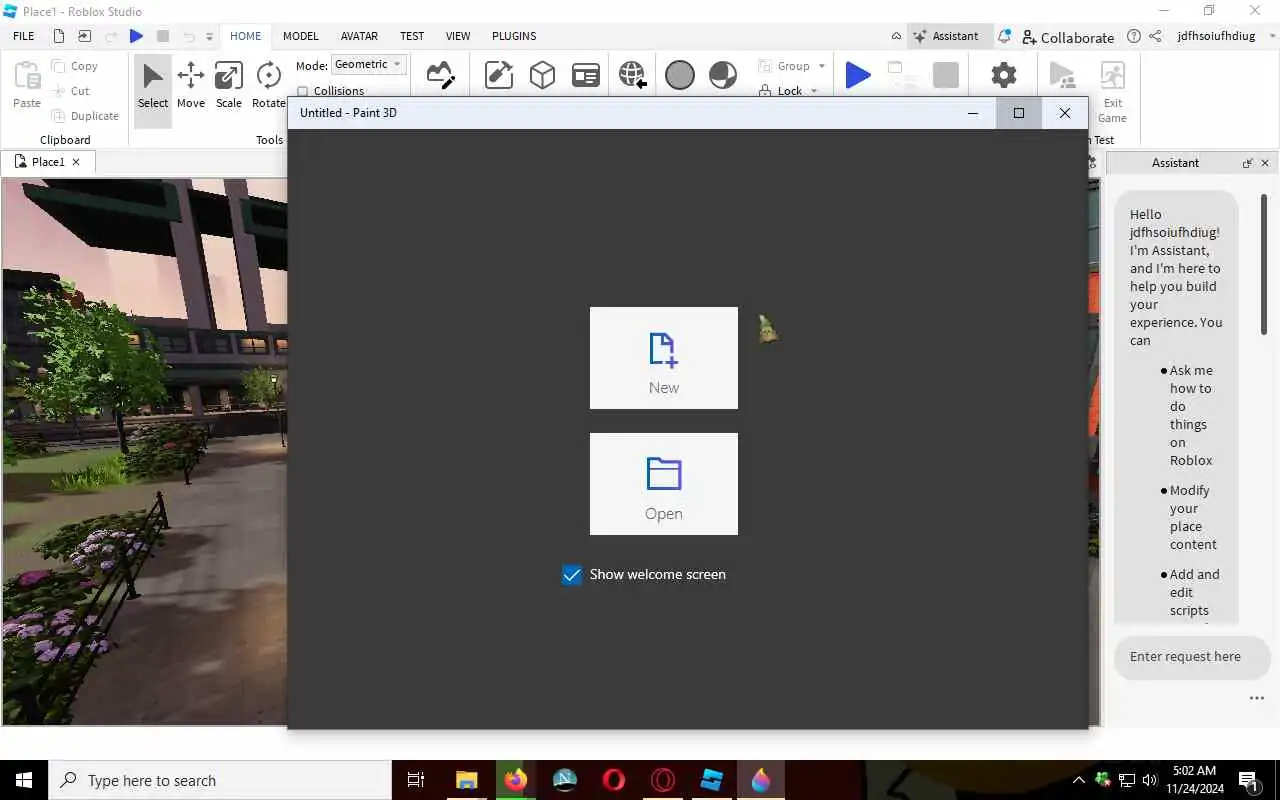
Task: Open the terrain Editor icon
Action: point(440,75)
